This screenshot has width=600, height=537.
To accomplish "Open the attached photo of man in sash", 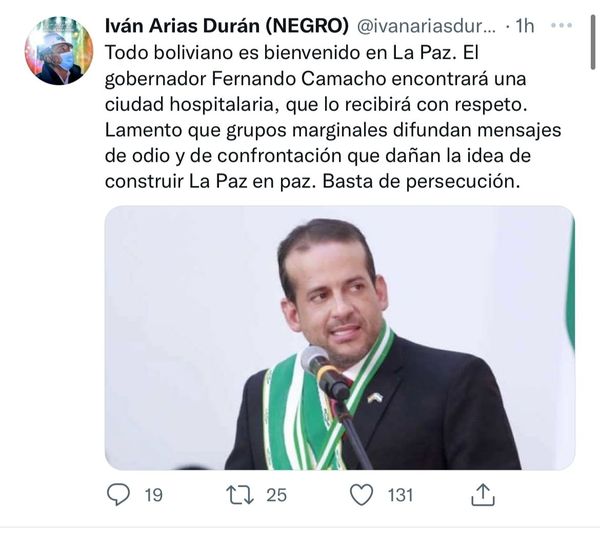I will (x=340, y=338).
